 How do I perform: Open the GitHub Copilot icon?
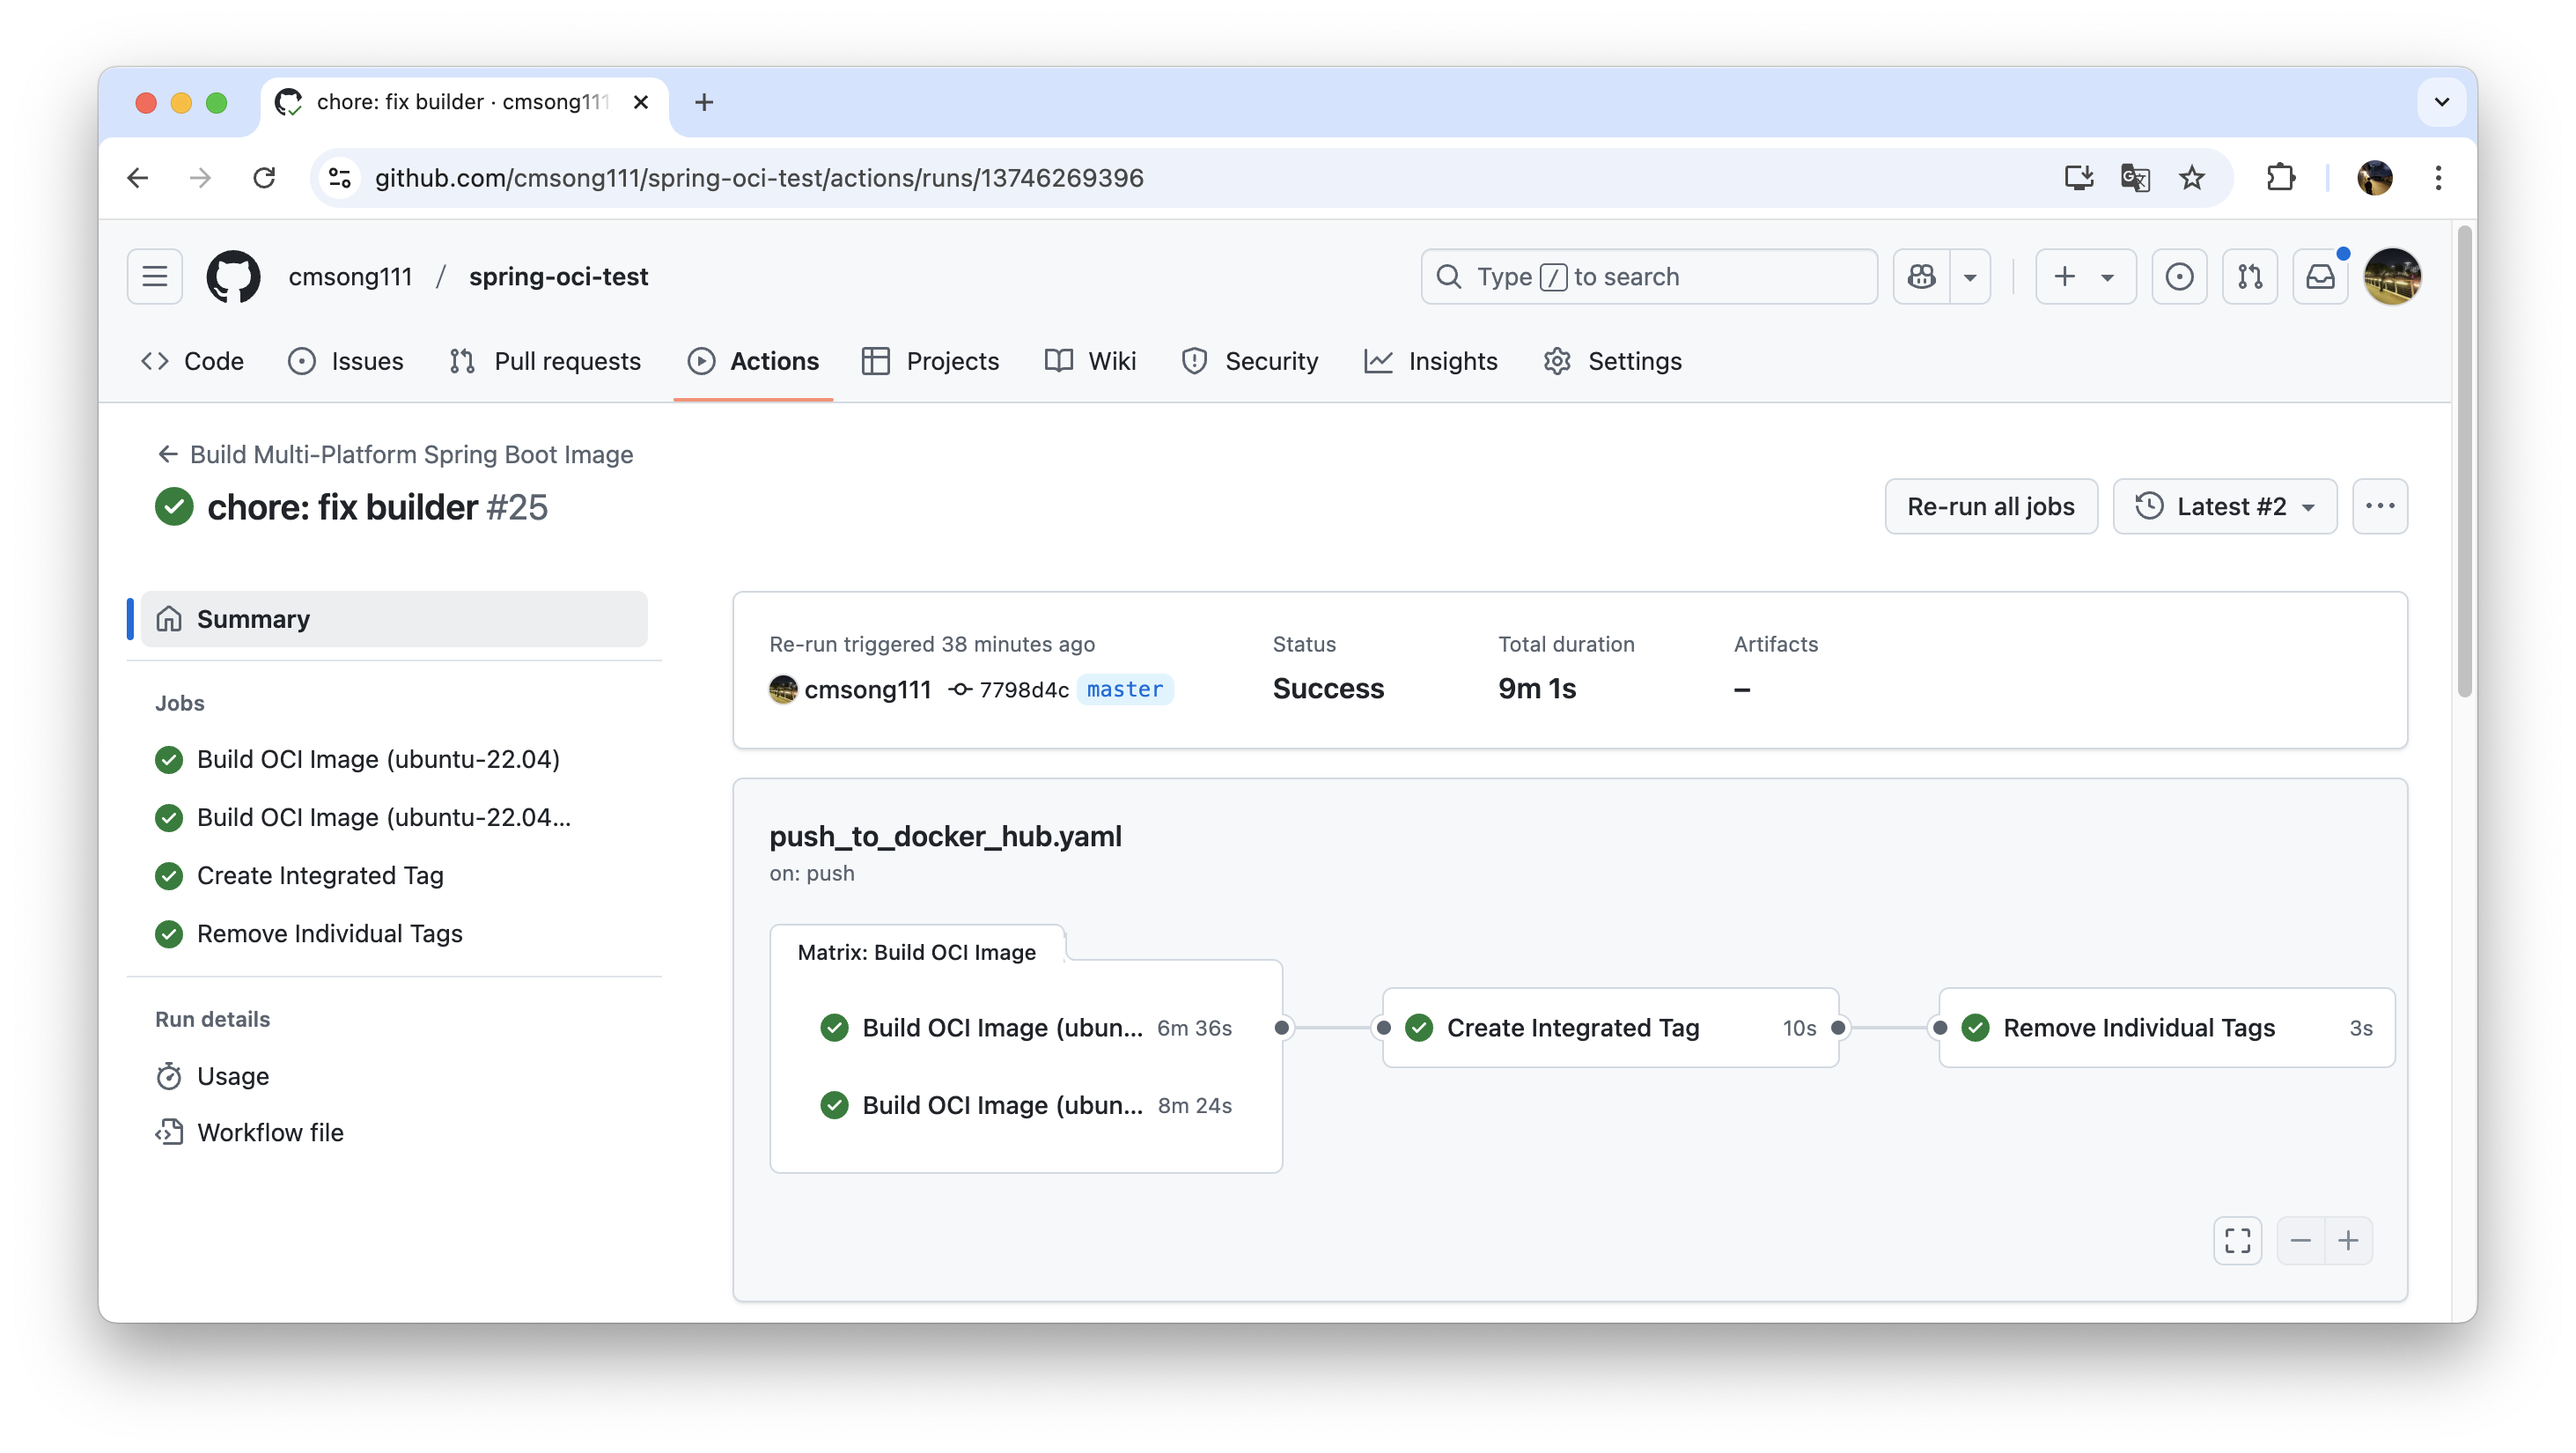coord(1921,277)
